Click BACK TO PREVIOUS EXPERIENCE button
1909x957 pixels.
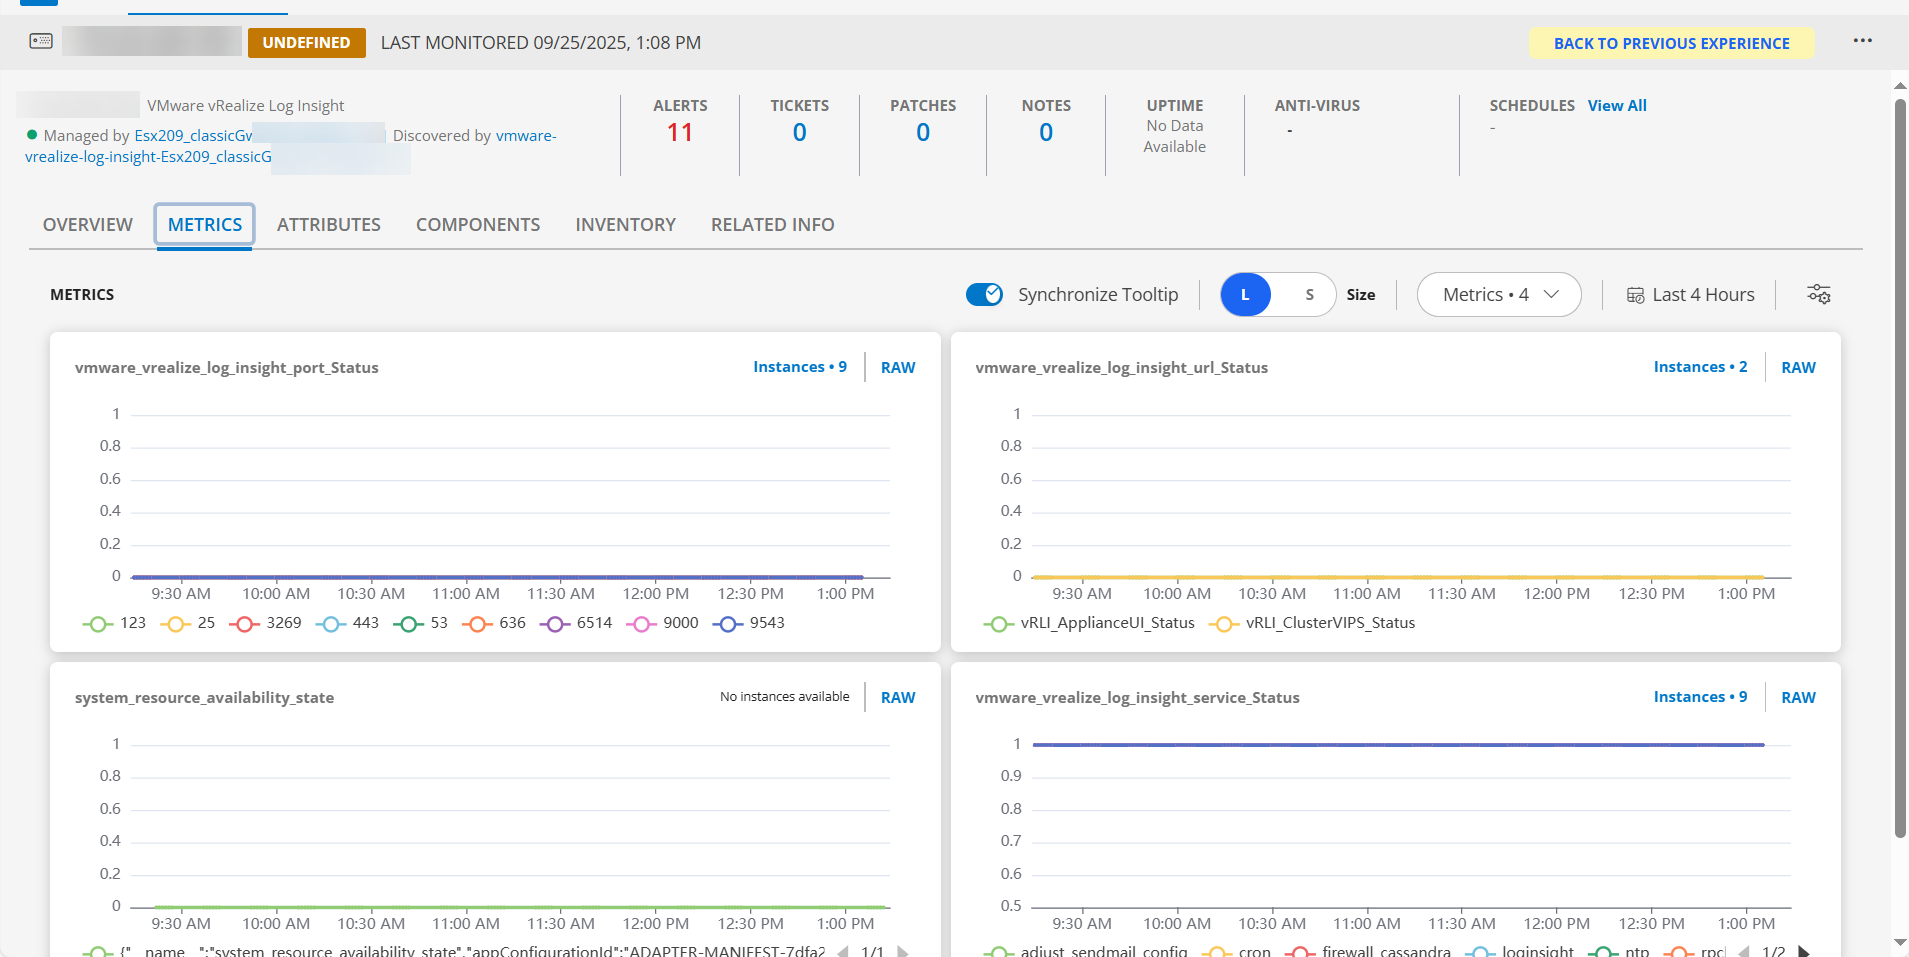(x=1671, y=43)
